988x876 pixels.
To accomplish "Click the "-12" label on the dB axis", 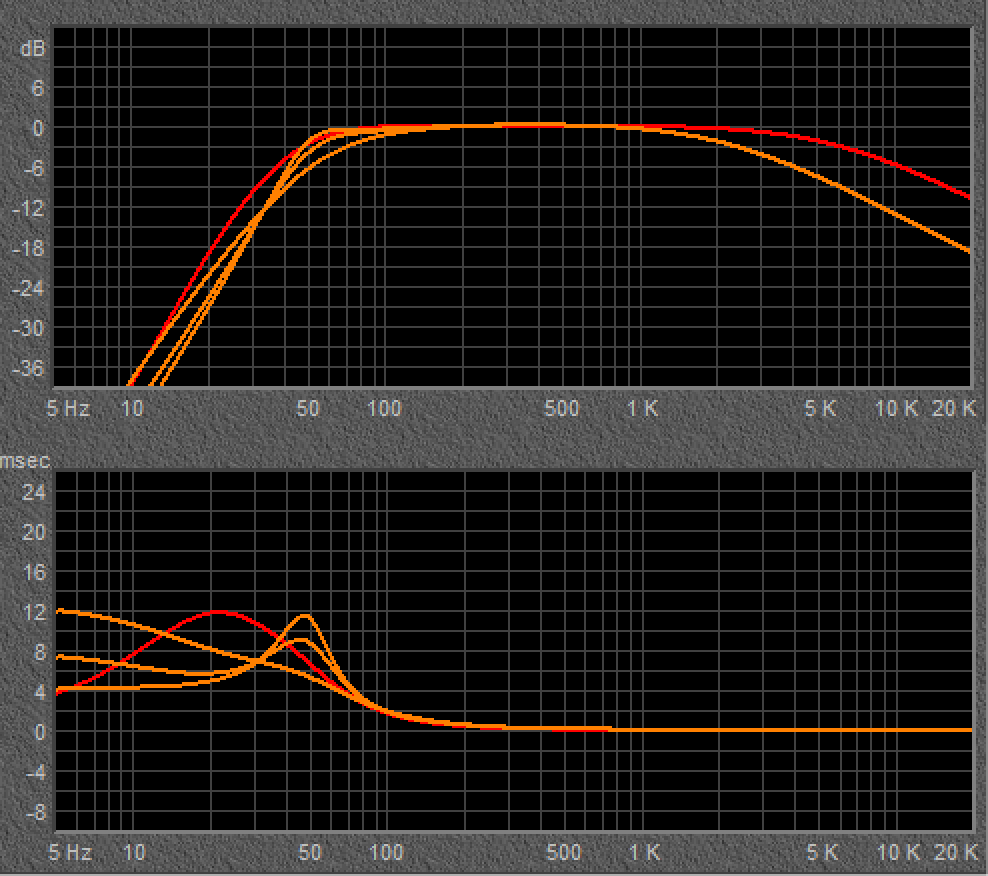I will (x=28, y=209).
